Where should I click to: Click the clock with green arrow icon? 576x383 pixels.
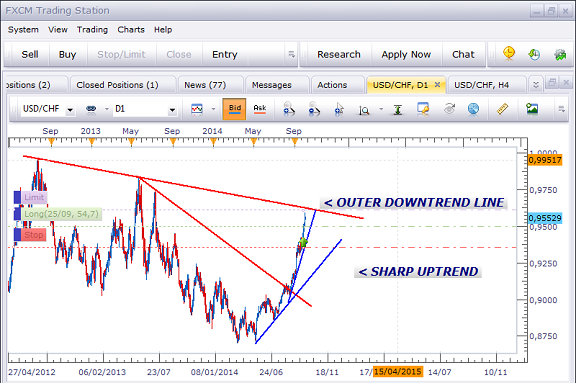pos(534,55)
